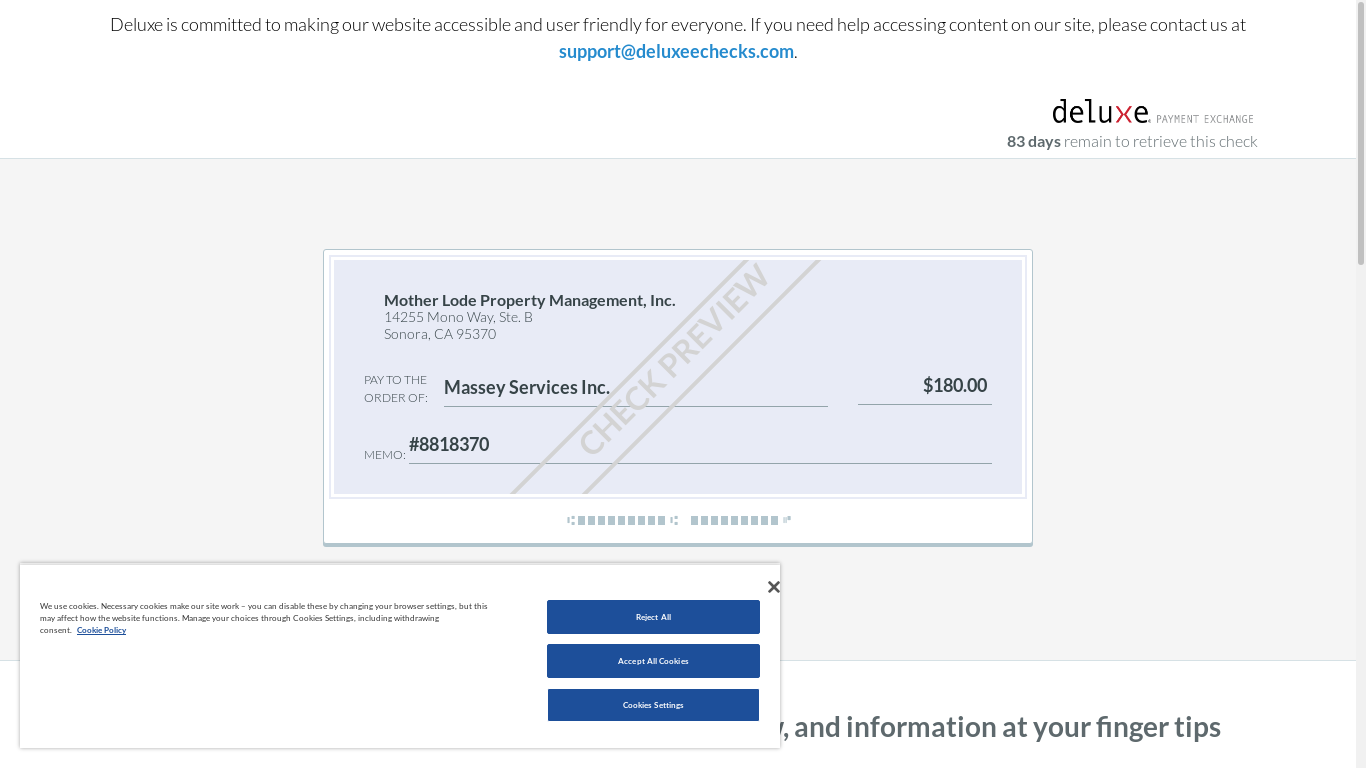Viewport: 1366px width, 768px height.
Task: Click address line 14255 Mono Way, Ste. B
Action: [x=458, y=317]
